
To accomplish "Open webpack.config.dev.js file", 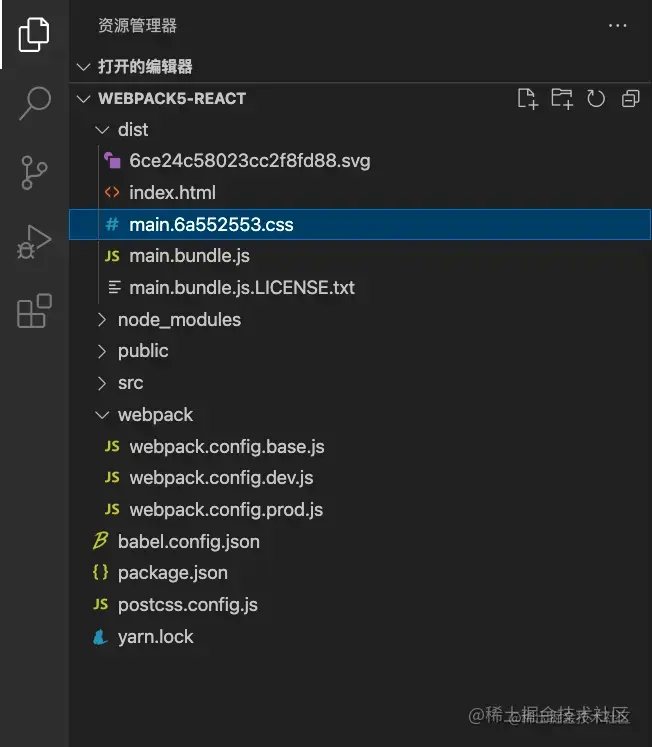I will point(221,477).
